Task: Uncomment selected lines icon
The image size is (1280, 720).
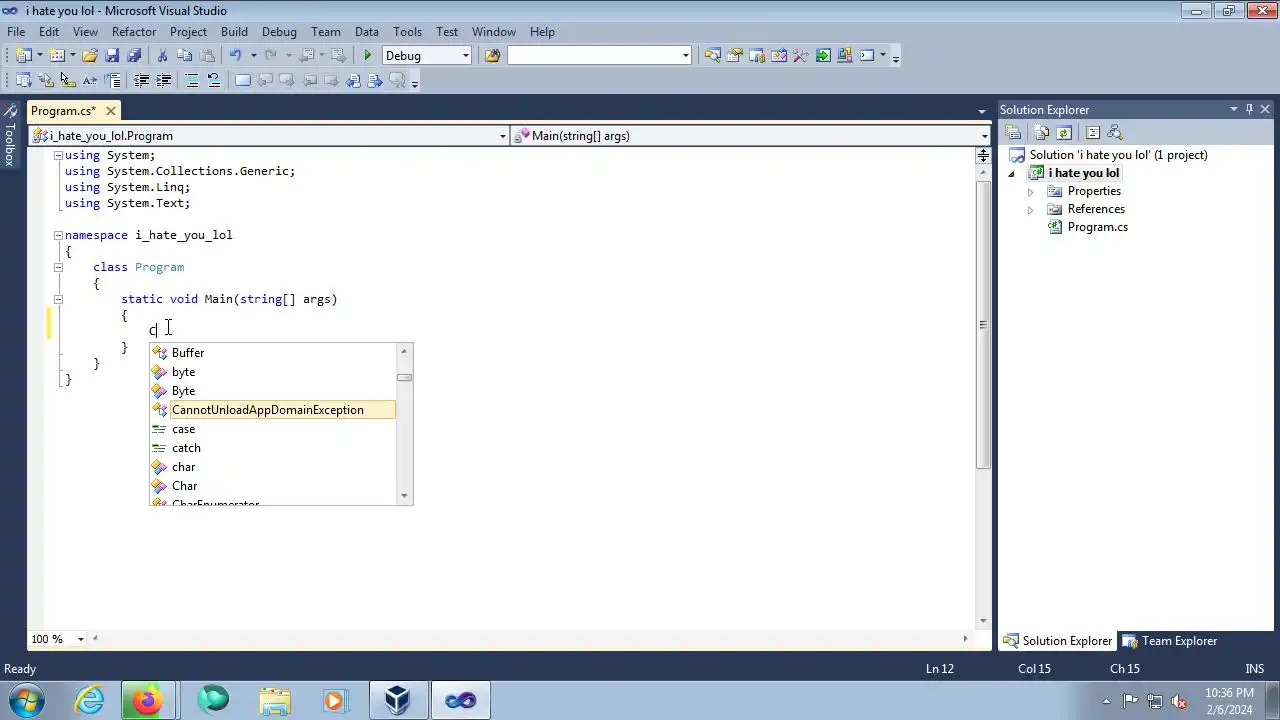Action: pyautogui.click(x=213, y=81)
